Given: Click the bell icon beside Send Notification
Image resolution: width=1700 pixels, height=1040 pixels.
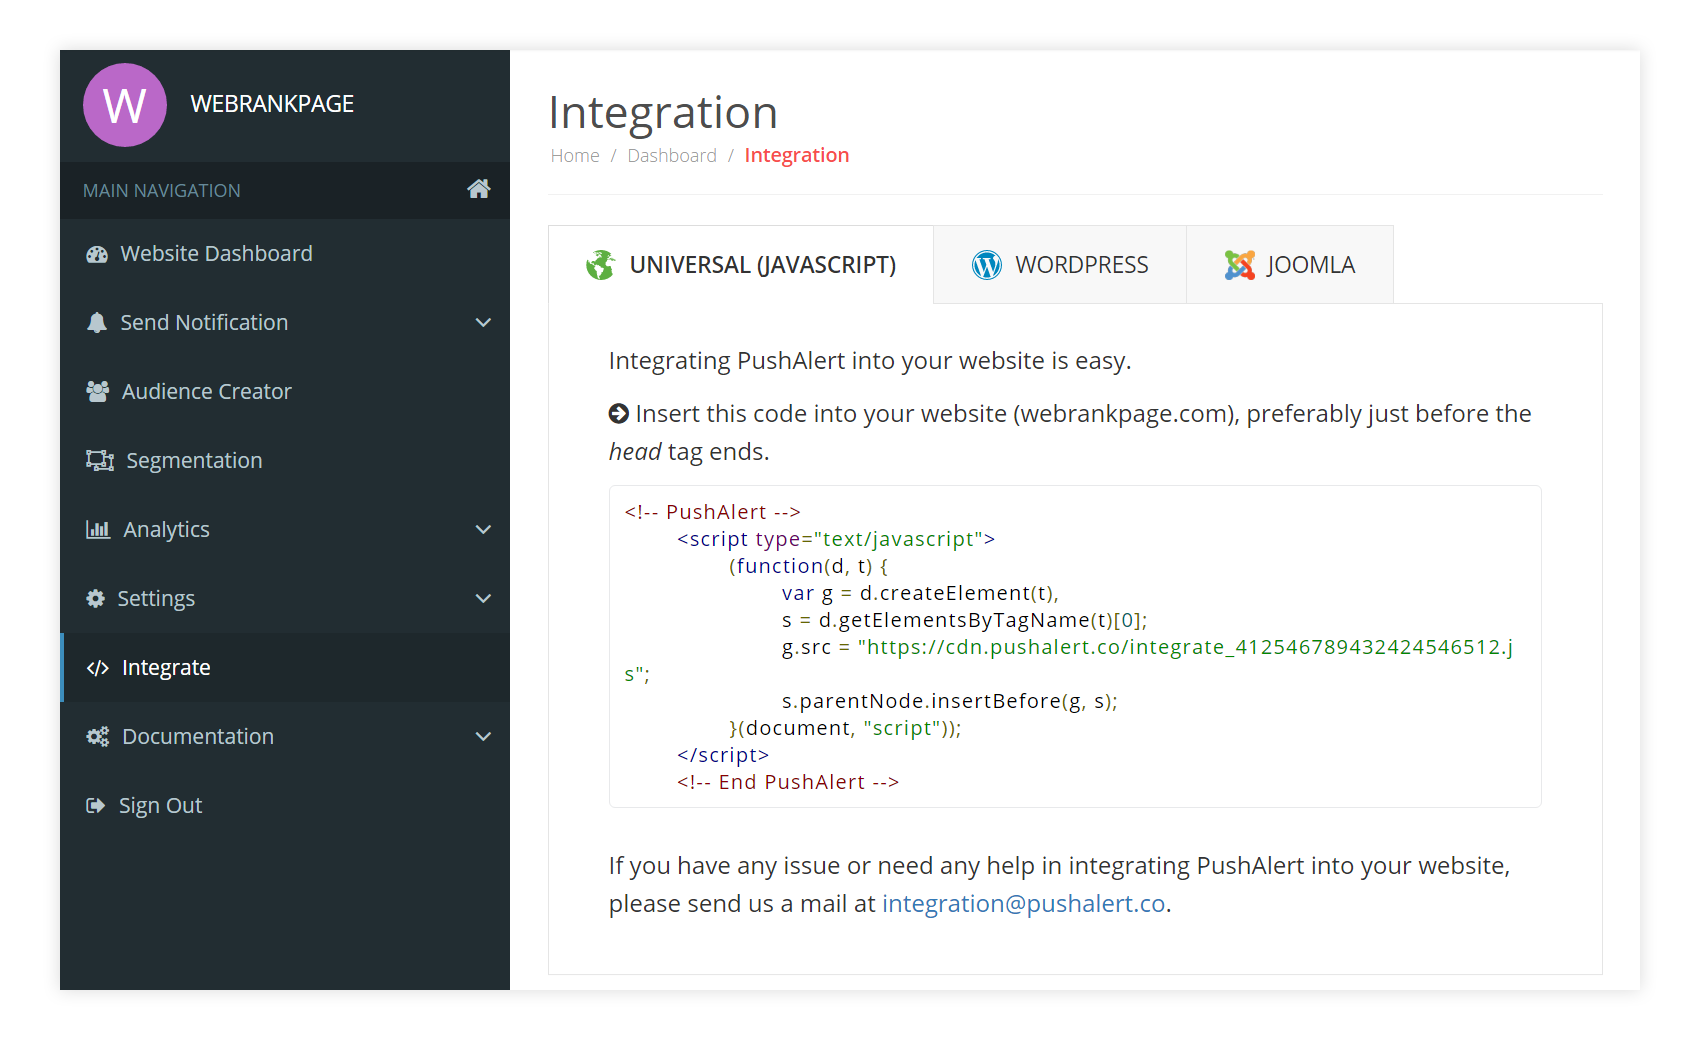Looking at the screenshot, I should pos(97,322).
